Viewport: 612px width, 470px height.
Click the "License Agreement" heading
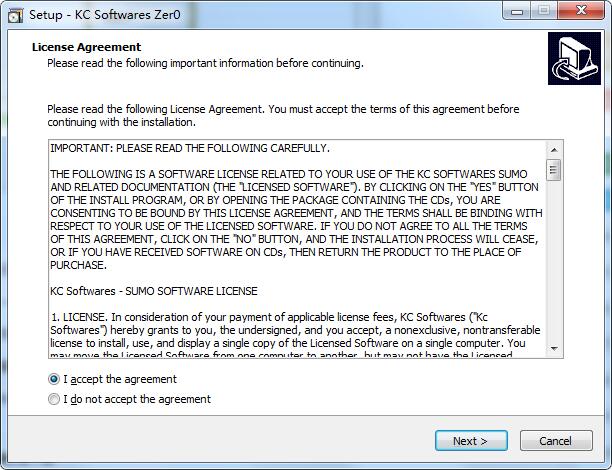click(86, 47)
